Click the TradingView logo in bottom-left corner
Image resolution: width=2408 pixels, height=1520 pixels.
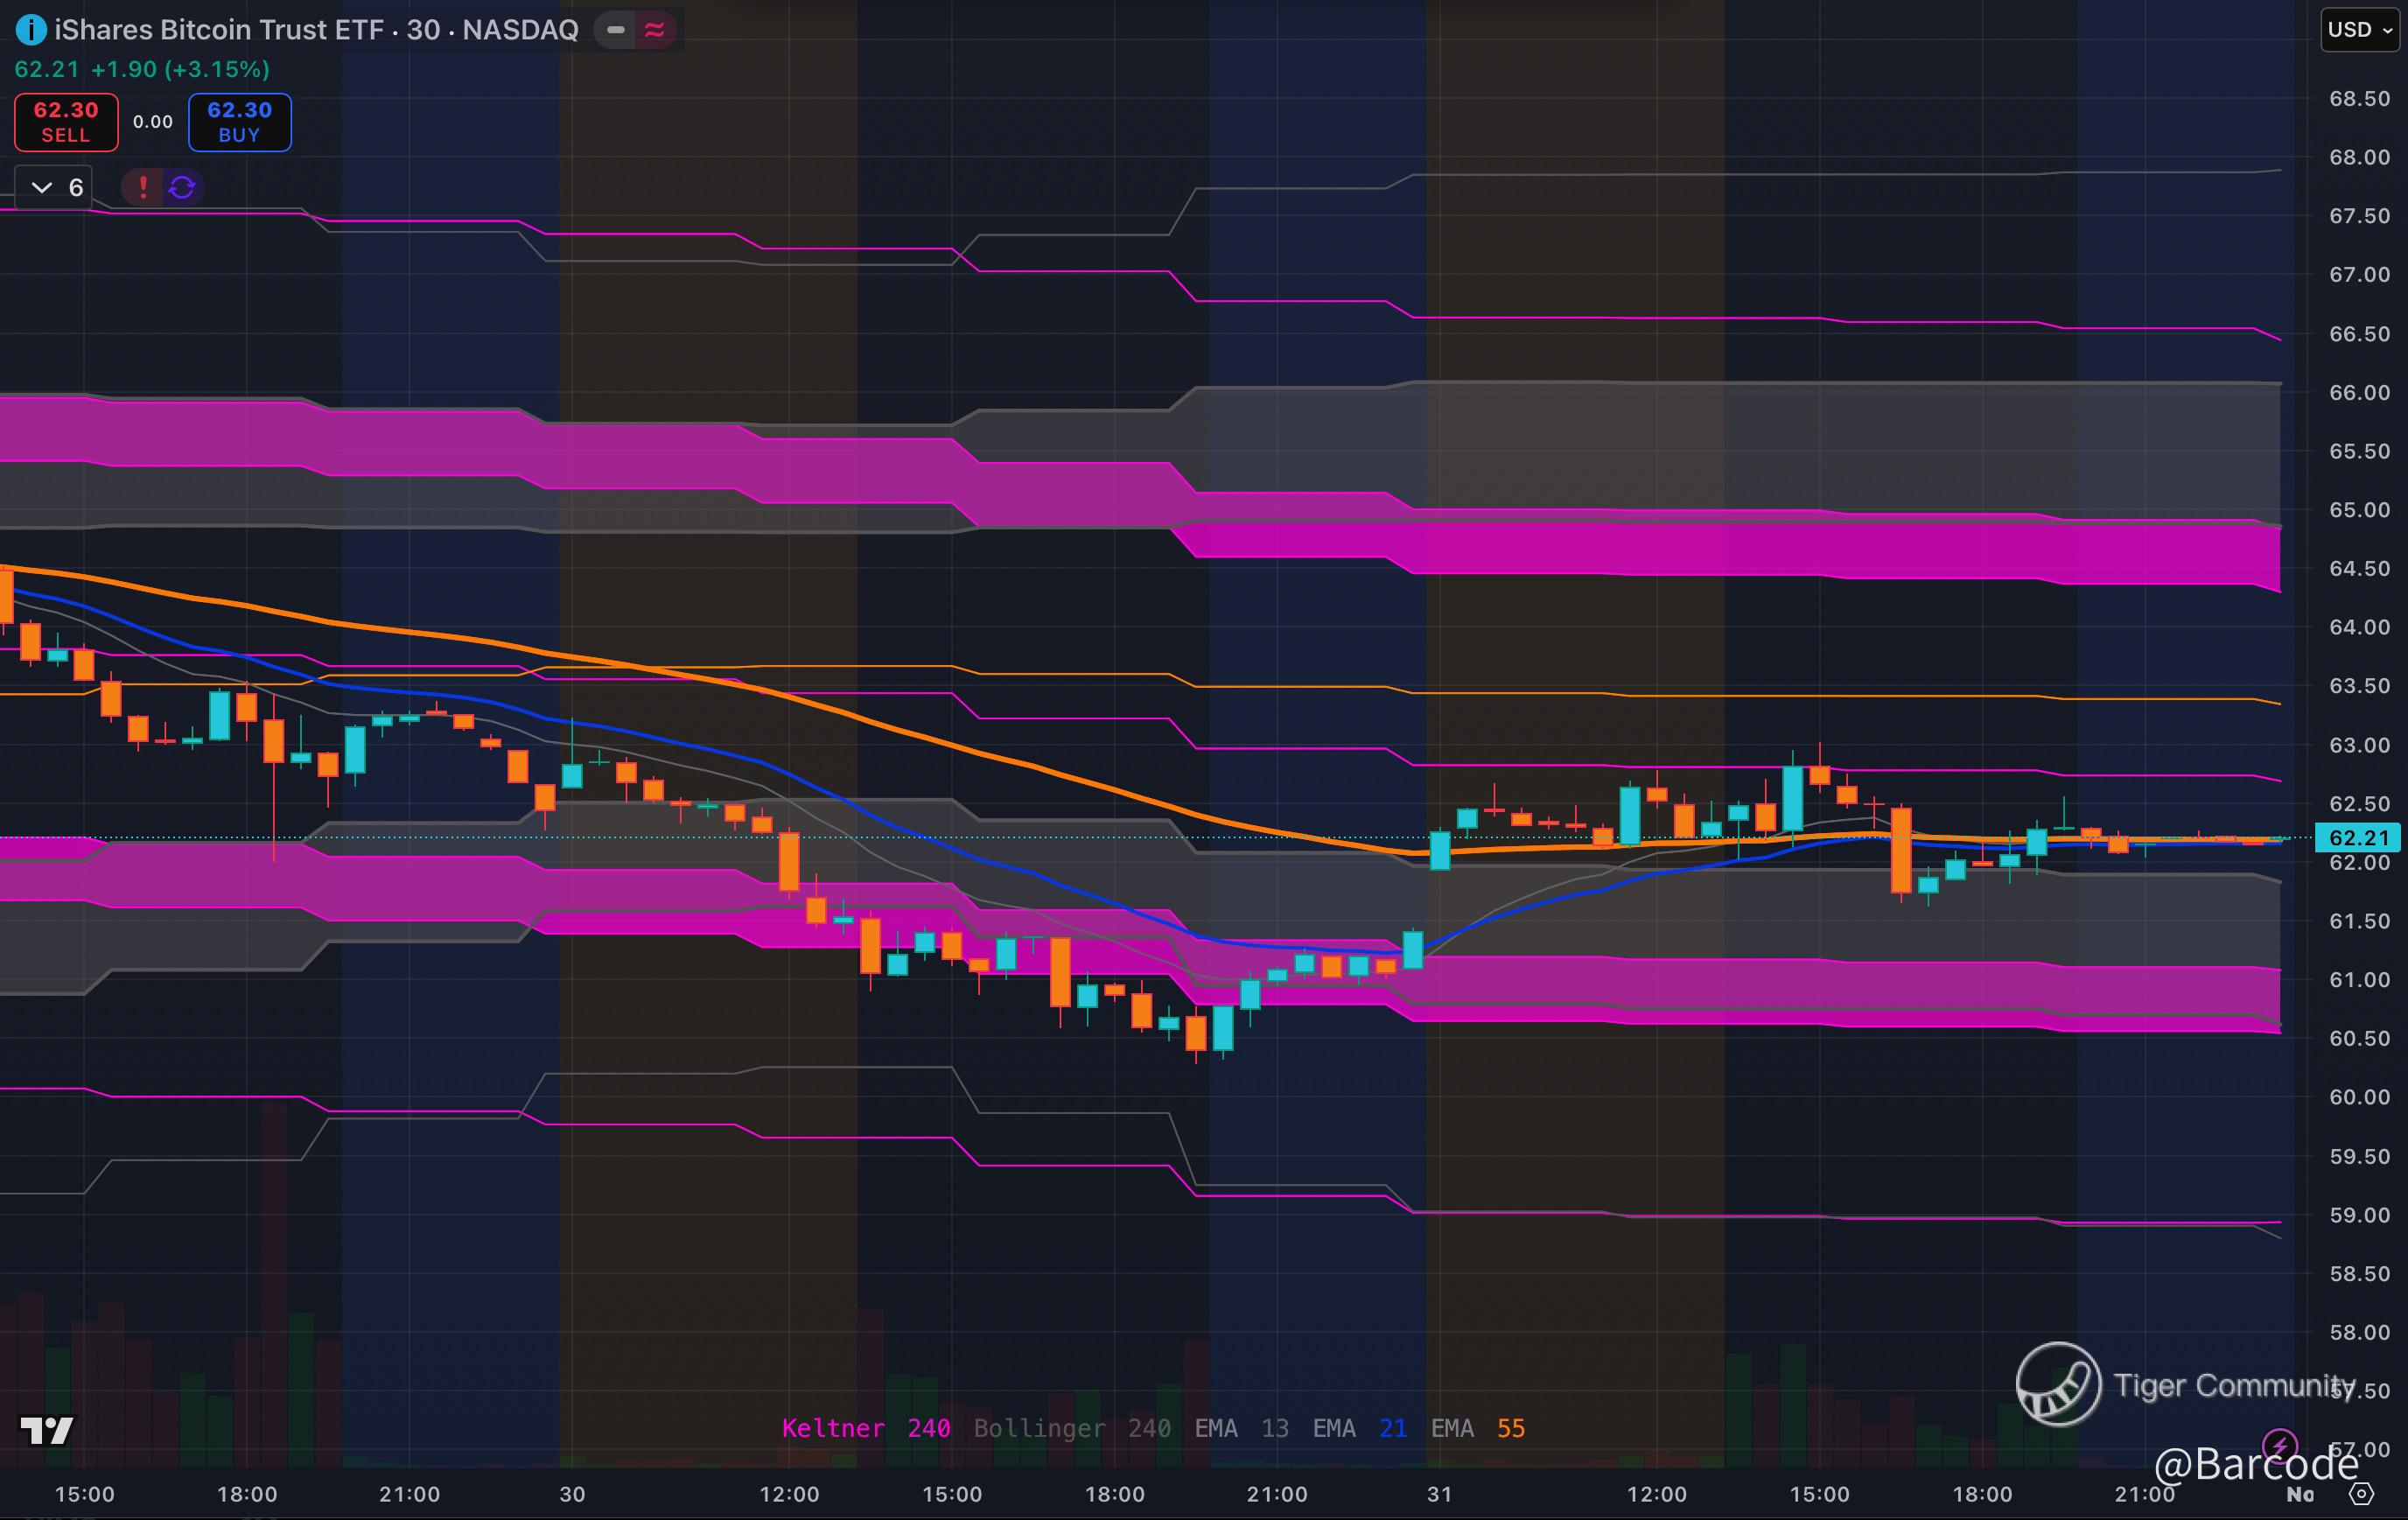click(x=46, y=1430)
